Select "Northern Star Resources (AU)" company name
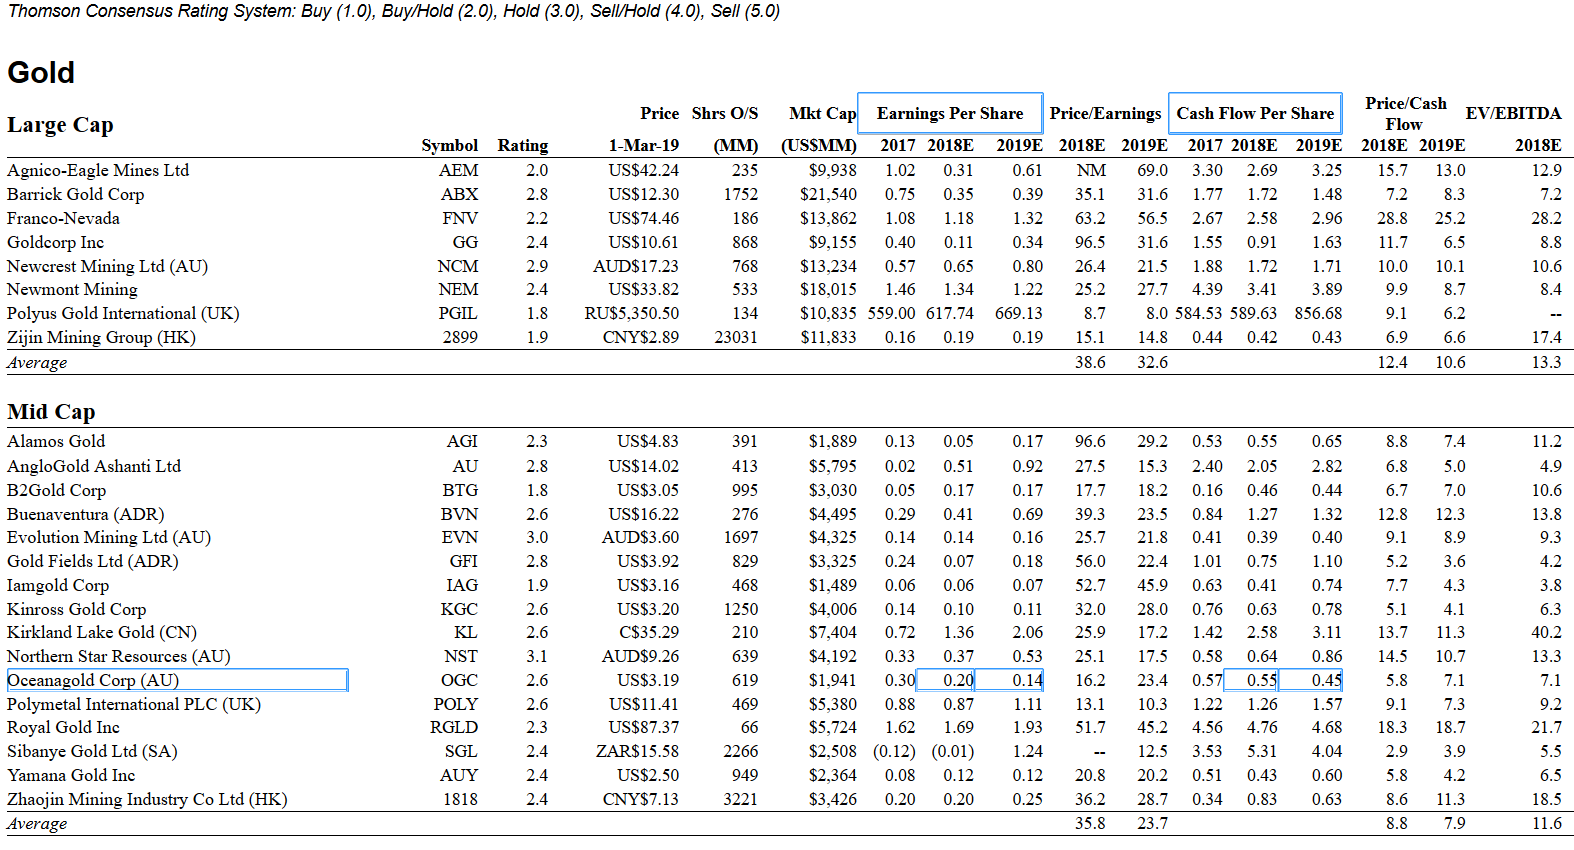The height and width of the screenshot is (850, 1574). (119, 656)
